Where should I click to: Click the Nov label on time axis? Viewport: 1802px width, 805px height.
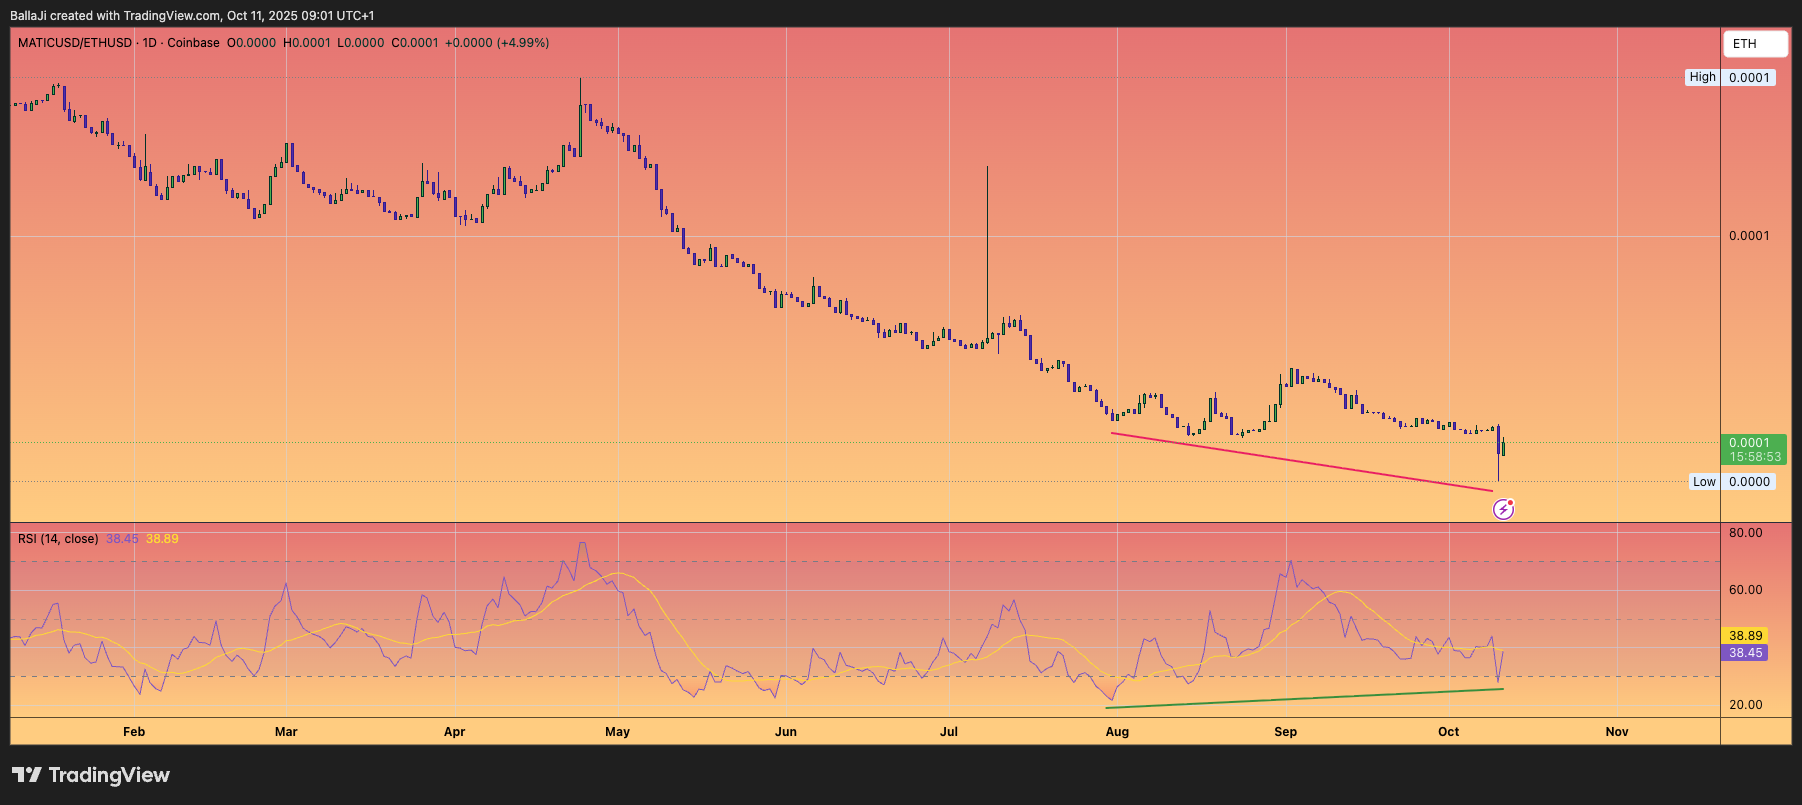click(1617, 732)
